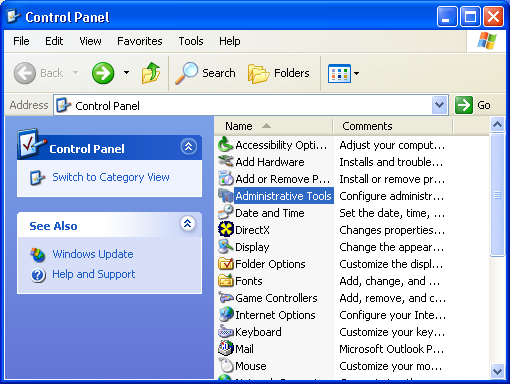Open the DirectX control panel icon
510x384 pixels.
click(226, 230)
